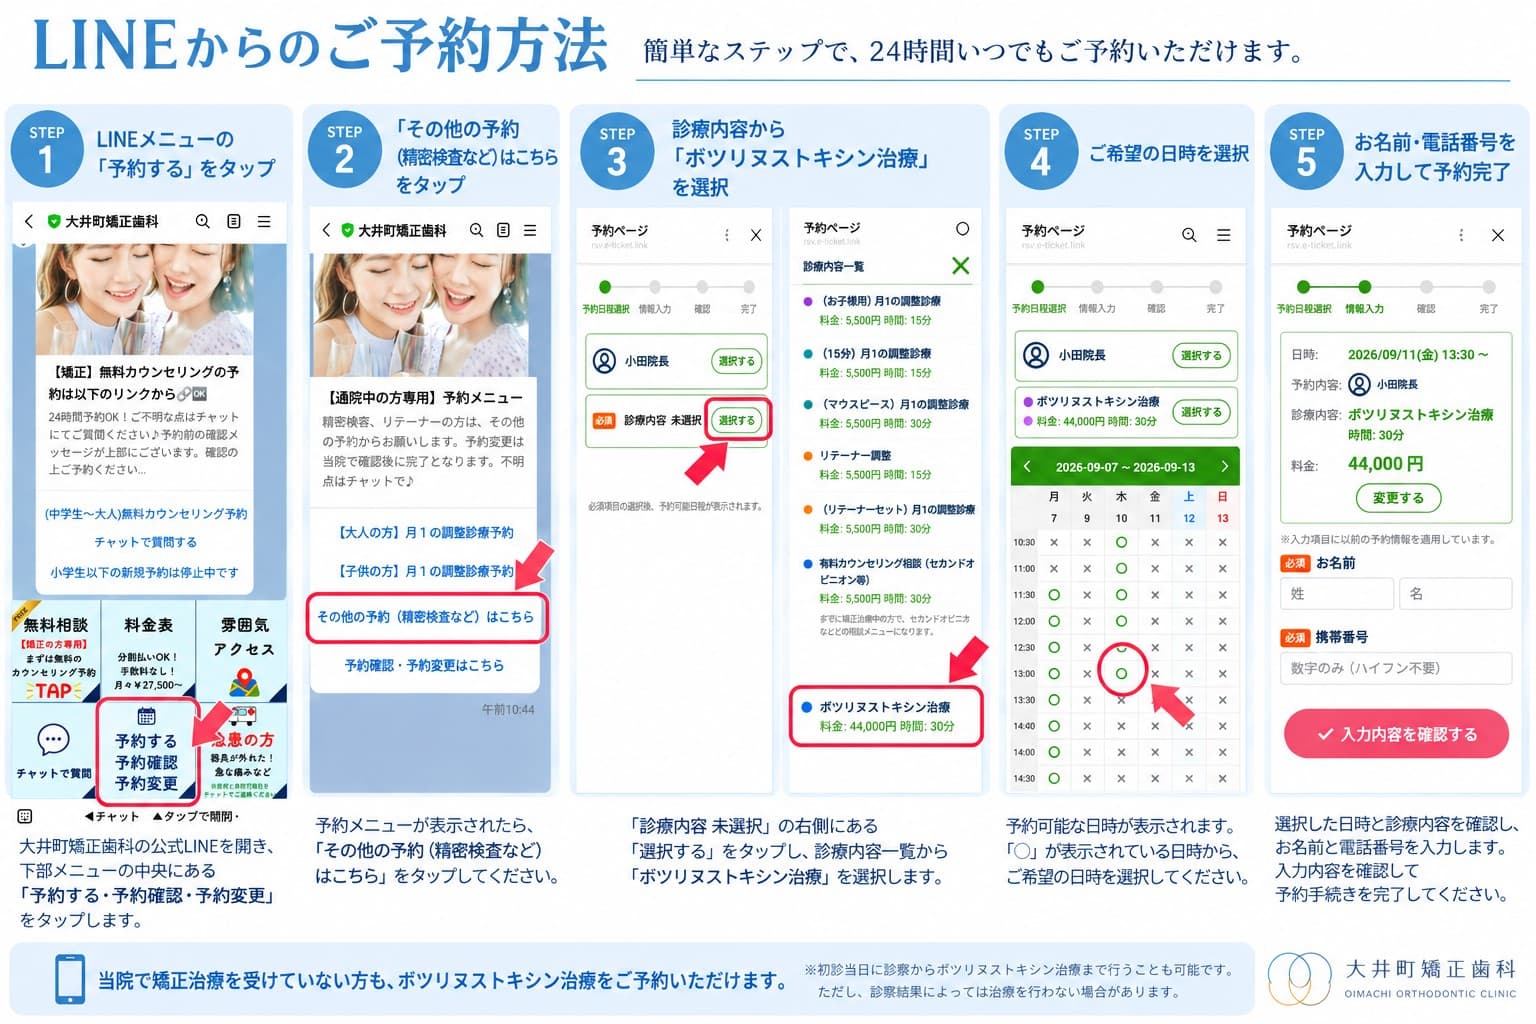Screen dimensions: 1536x1024
Task: Tap その他の予約(精密検査など)はこちら
Action: click(x=426, y=617)
